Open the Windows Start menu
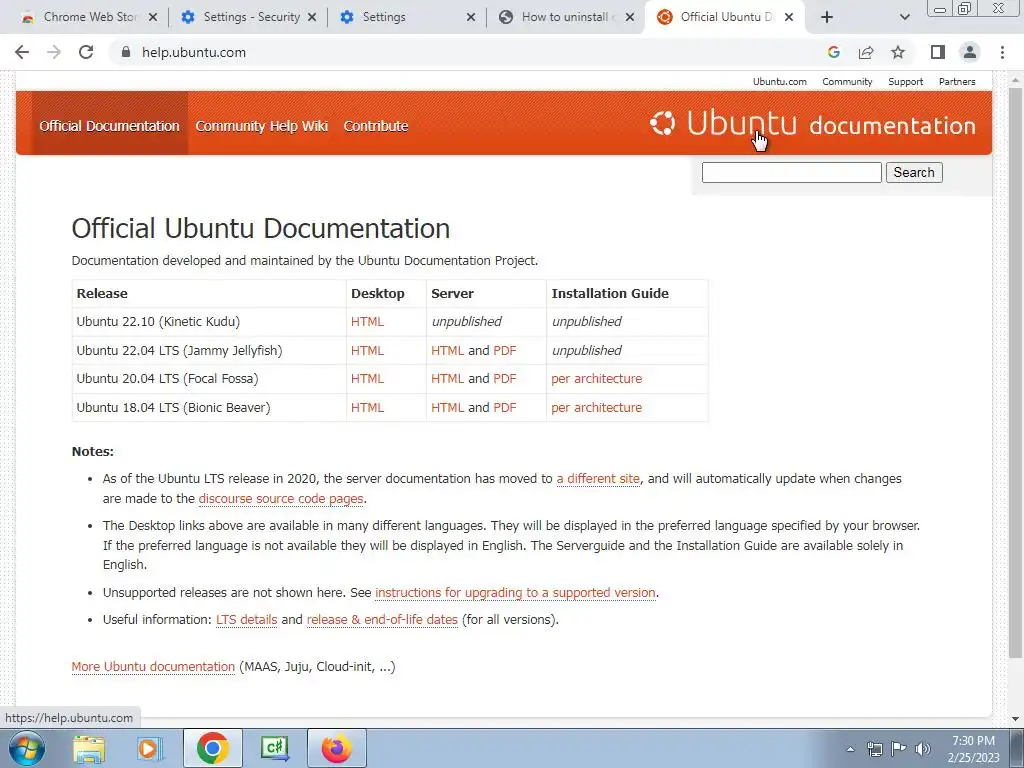1024x768 pixels. point(26,748)
